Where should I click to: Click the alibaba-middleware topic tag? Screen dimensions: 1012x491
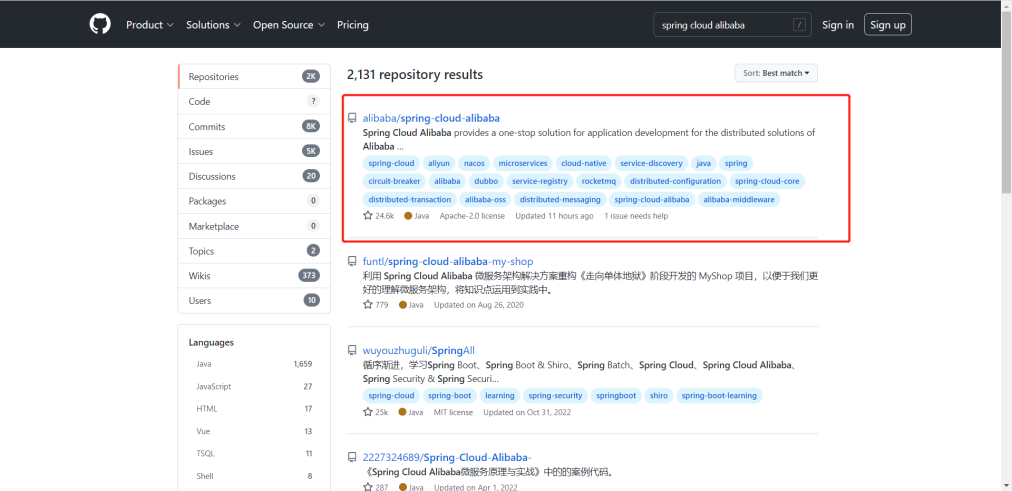pyautogui.click(x=739, y=199)
